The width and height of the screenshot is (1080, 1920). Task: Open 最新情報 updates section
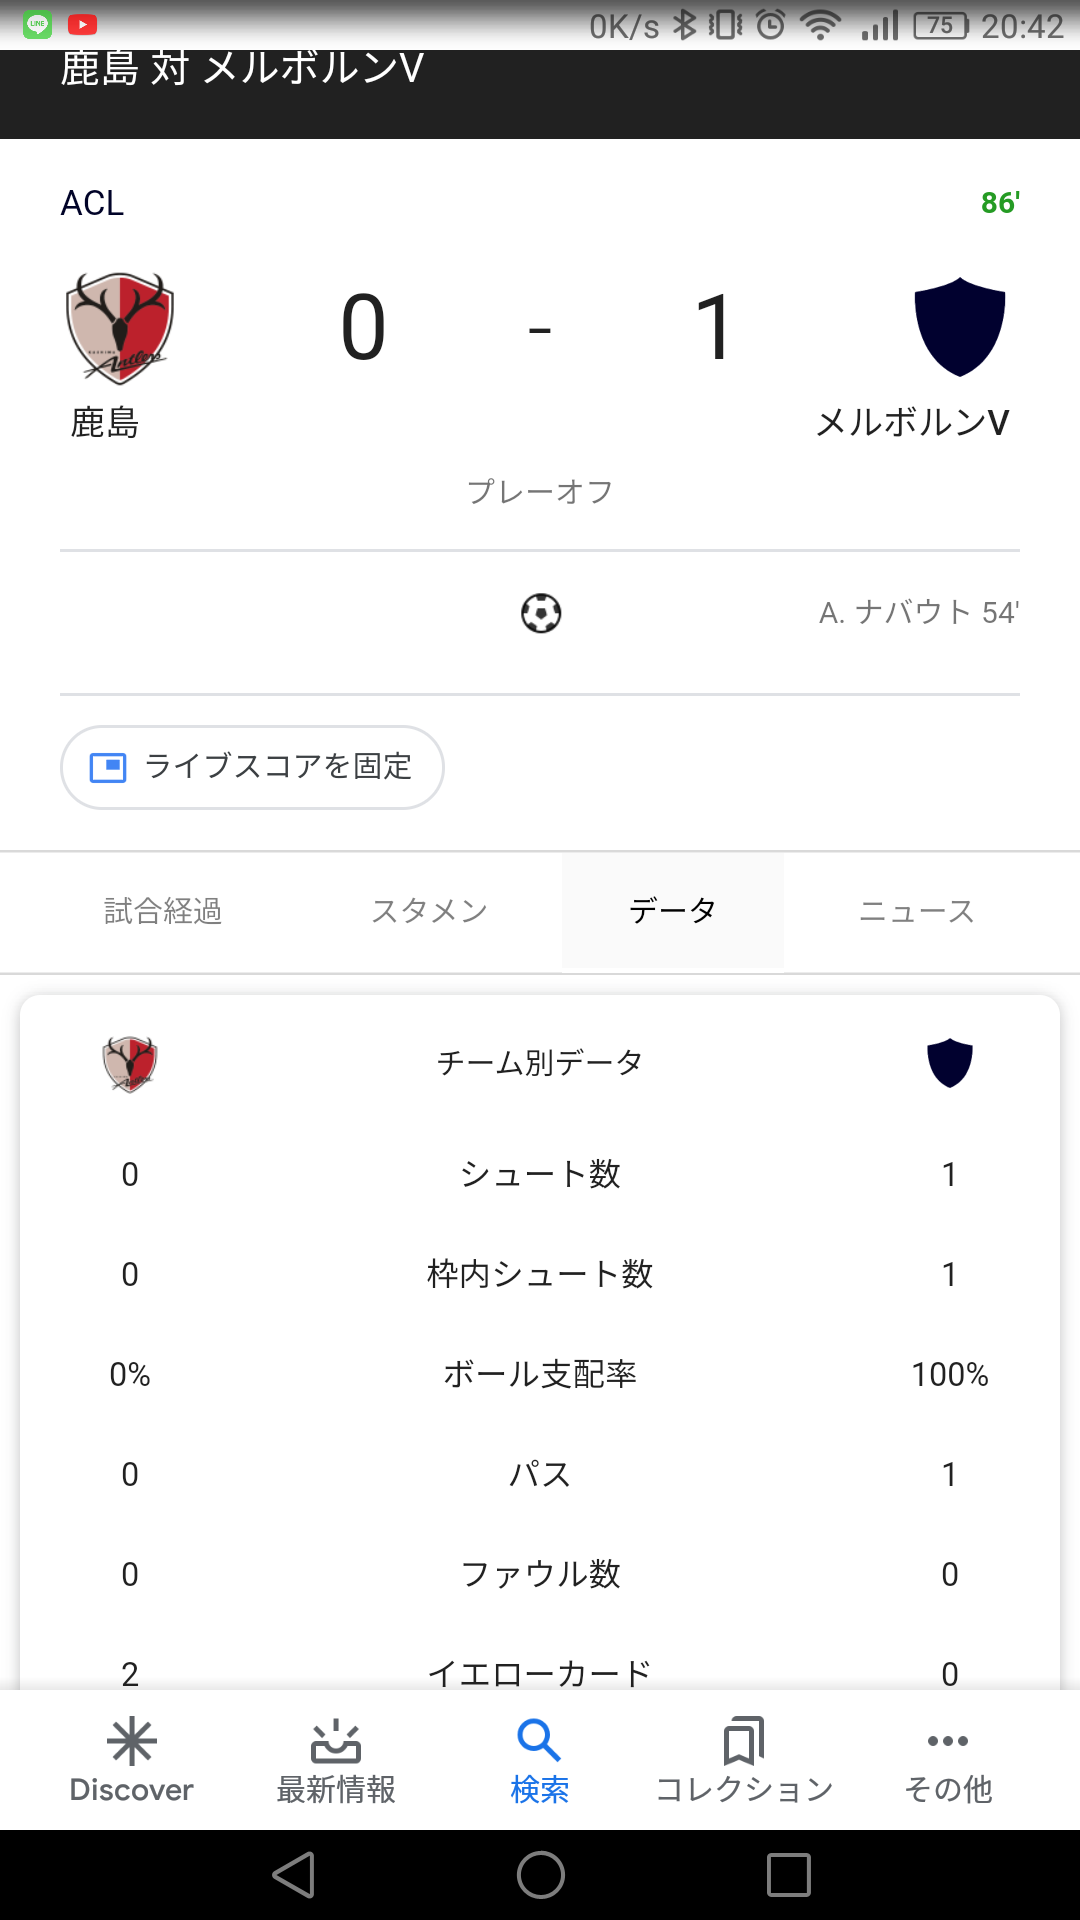[x=336, y=1762]
